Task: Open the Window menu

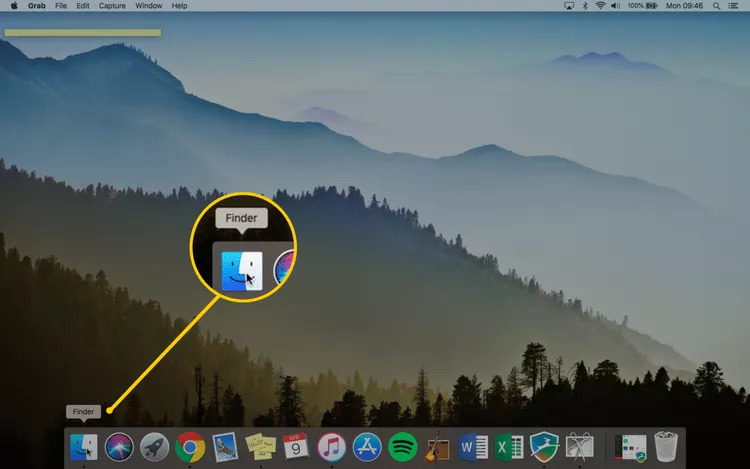Action: [148, 6]
